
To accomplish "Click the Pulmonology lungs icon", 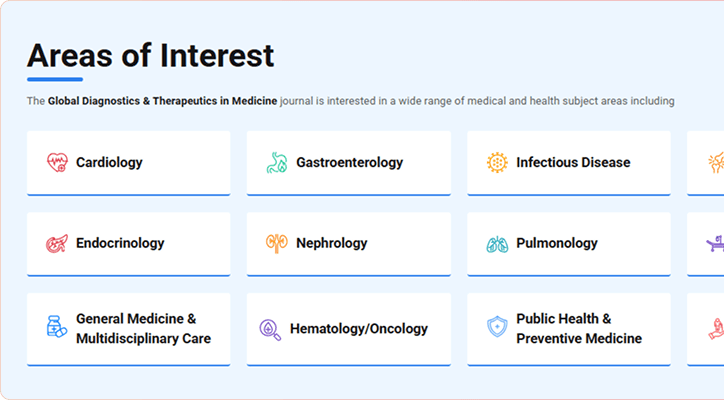I will click(497, 243).
